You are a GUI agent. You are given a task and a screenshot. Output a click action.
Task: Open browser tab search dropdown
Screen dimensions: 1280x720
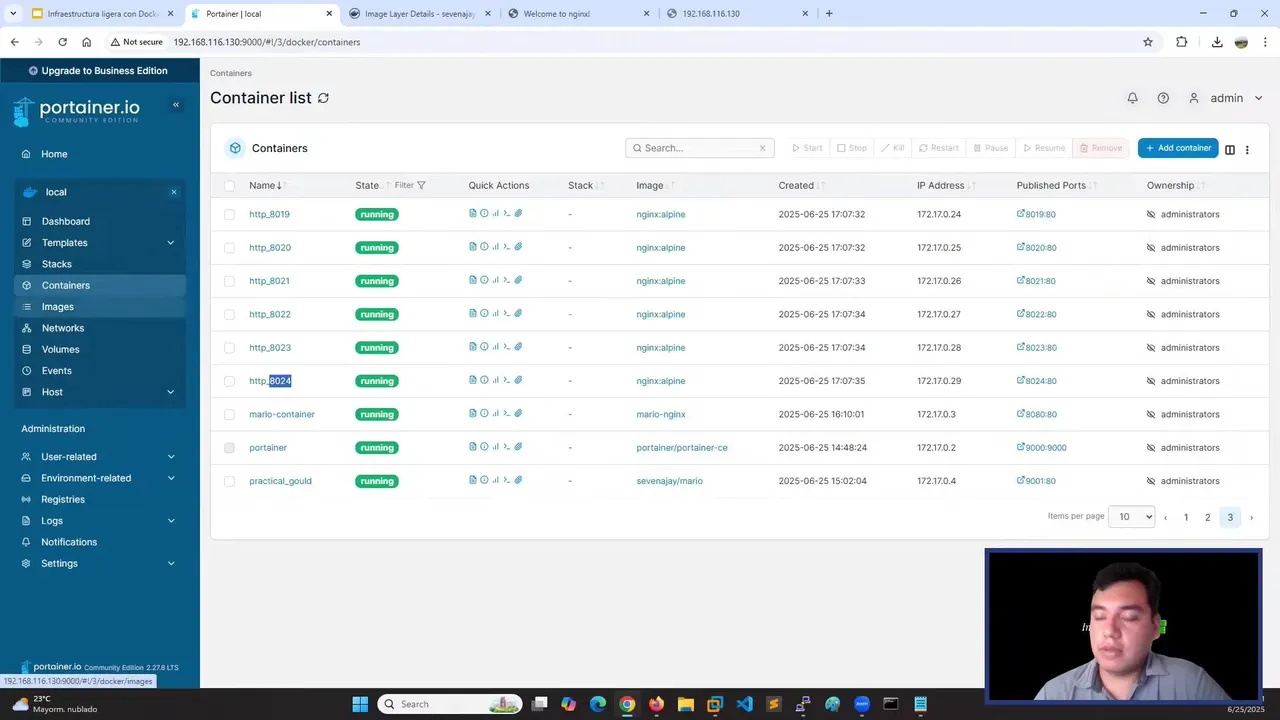pos(13,13)
